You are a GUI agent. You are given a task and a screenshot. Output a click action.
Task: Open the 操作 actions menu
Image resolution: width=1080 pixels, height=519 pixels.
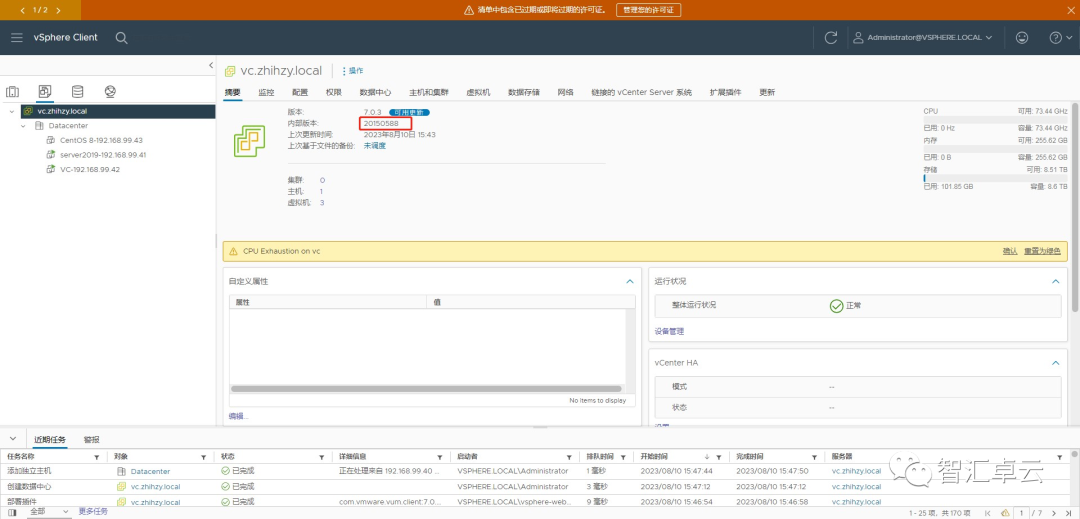click(x=353, y=71)
